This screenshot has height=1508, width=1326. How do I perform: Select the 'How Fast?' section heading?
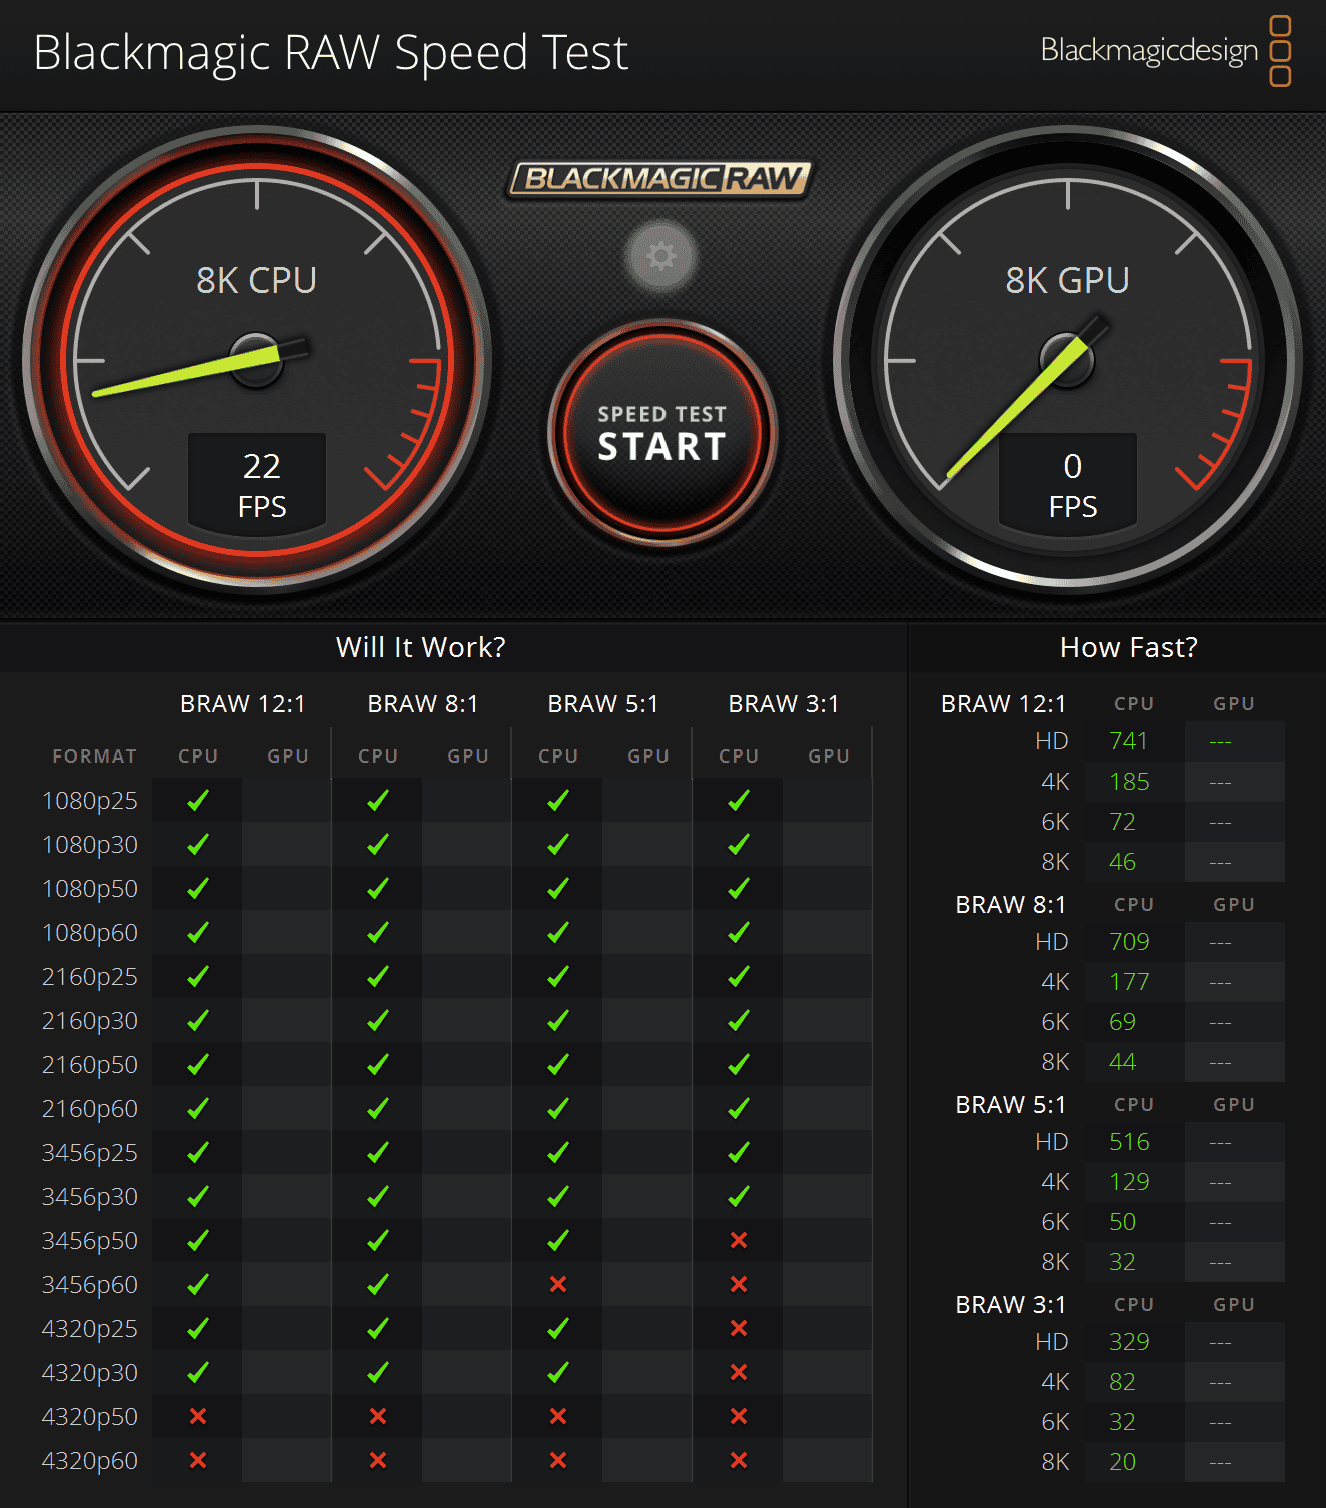coord(1128,647)
